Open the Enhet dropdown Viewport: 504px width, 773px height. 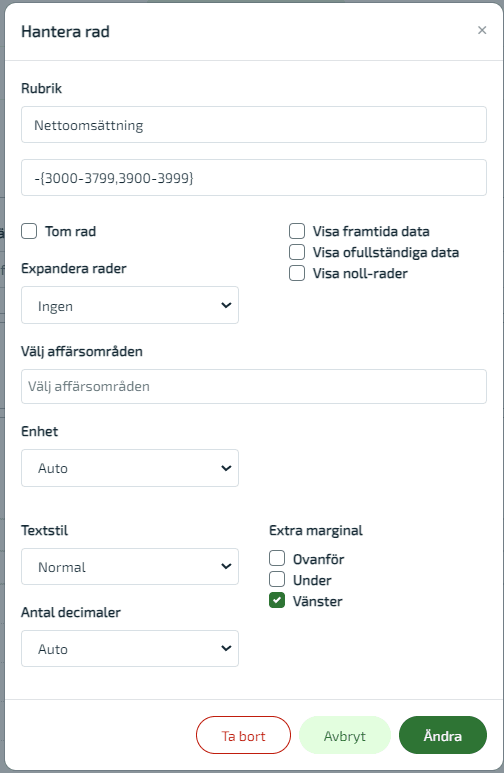coord(130,468)
